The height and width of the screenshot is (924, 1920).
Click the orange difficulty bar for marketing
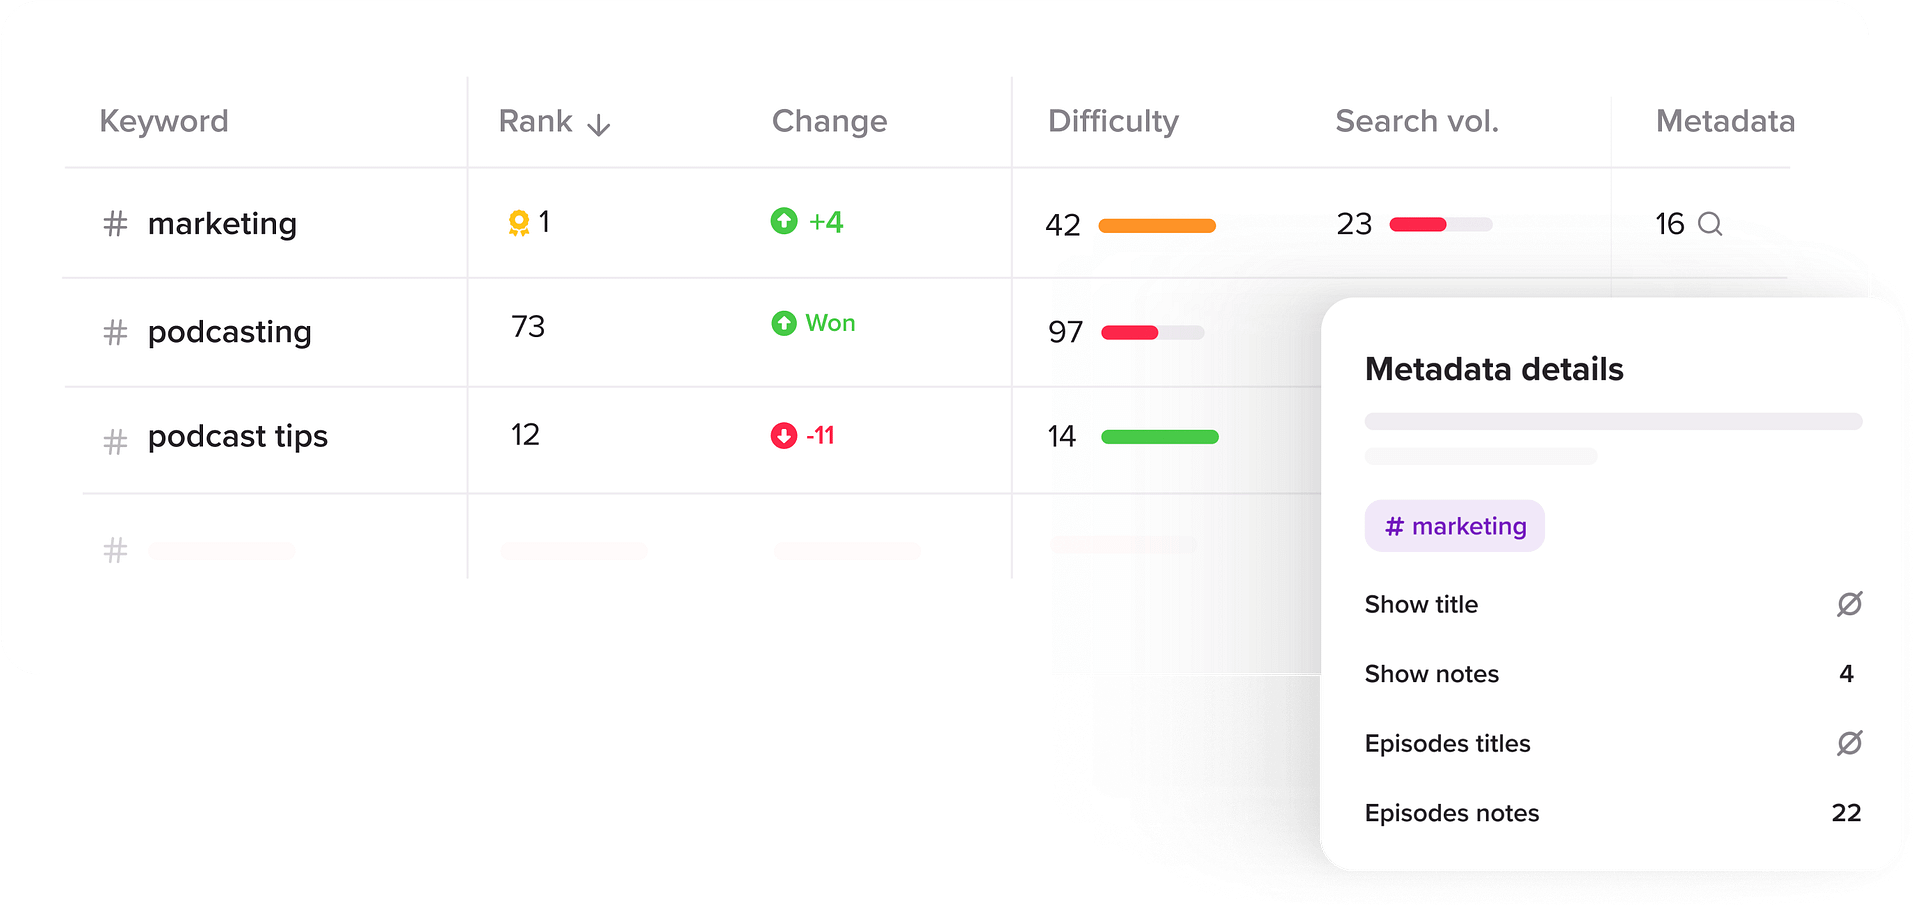tap(1157, 226)
